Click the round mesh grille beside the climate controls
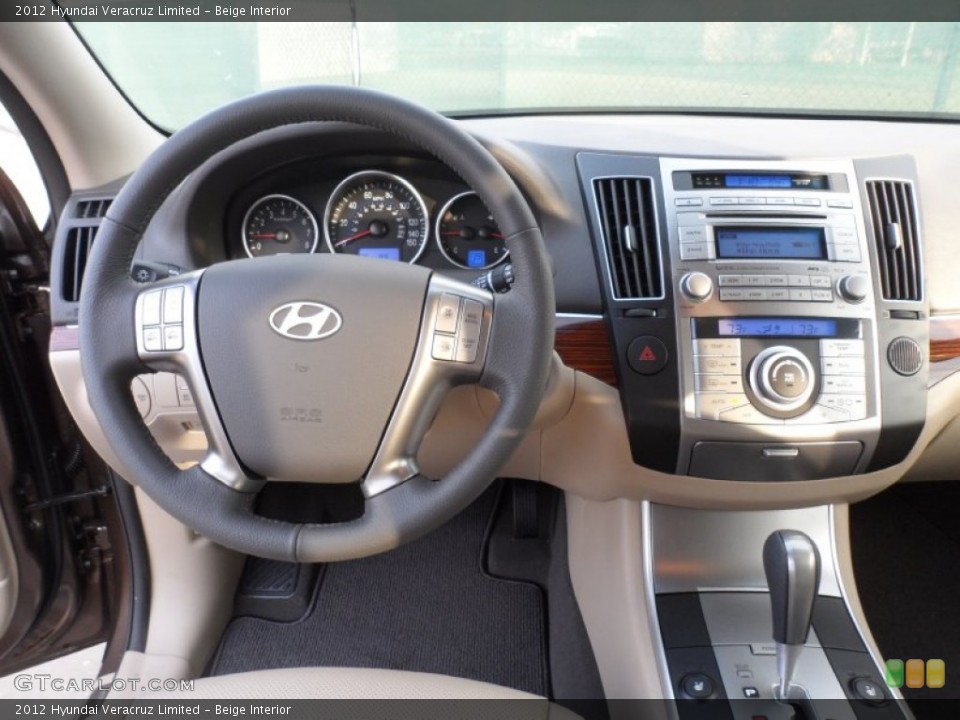 point(905,356)
